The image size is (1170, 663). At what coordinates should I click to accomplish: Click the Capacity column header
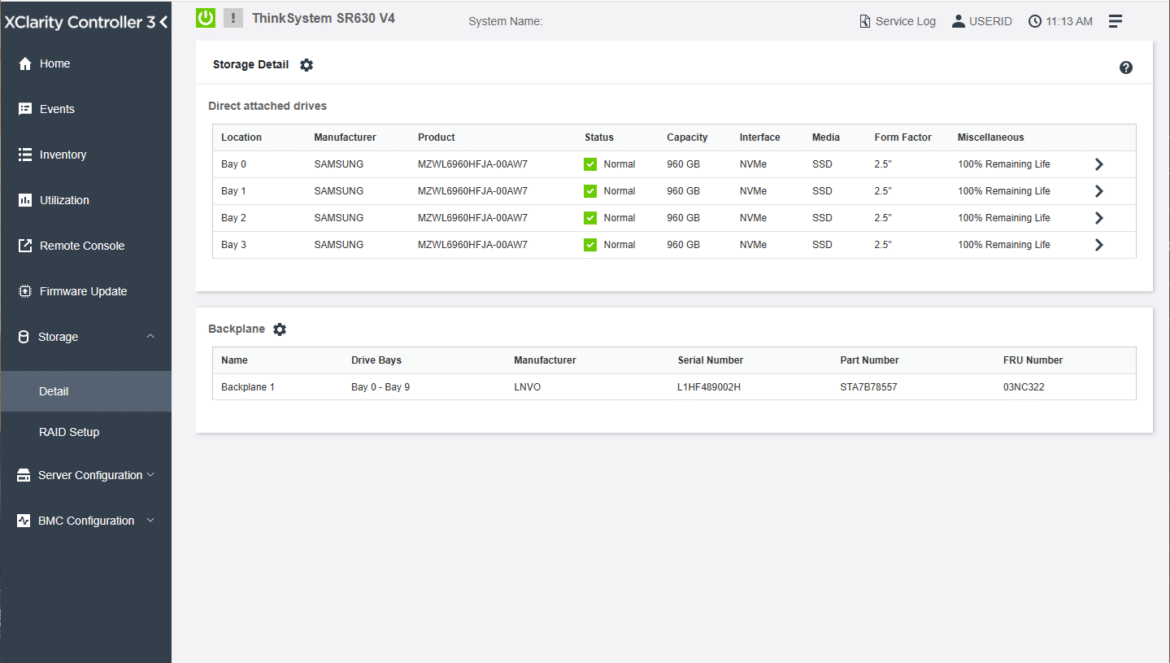[x=687, y=137]
